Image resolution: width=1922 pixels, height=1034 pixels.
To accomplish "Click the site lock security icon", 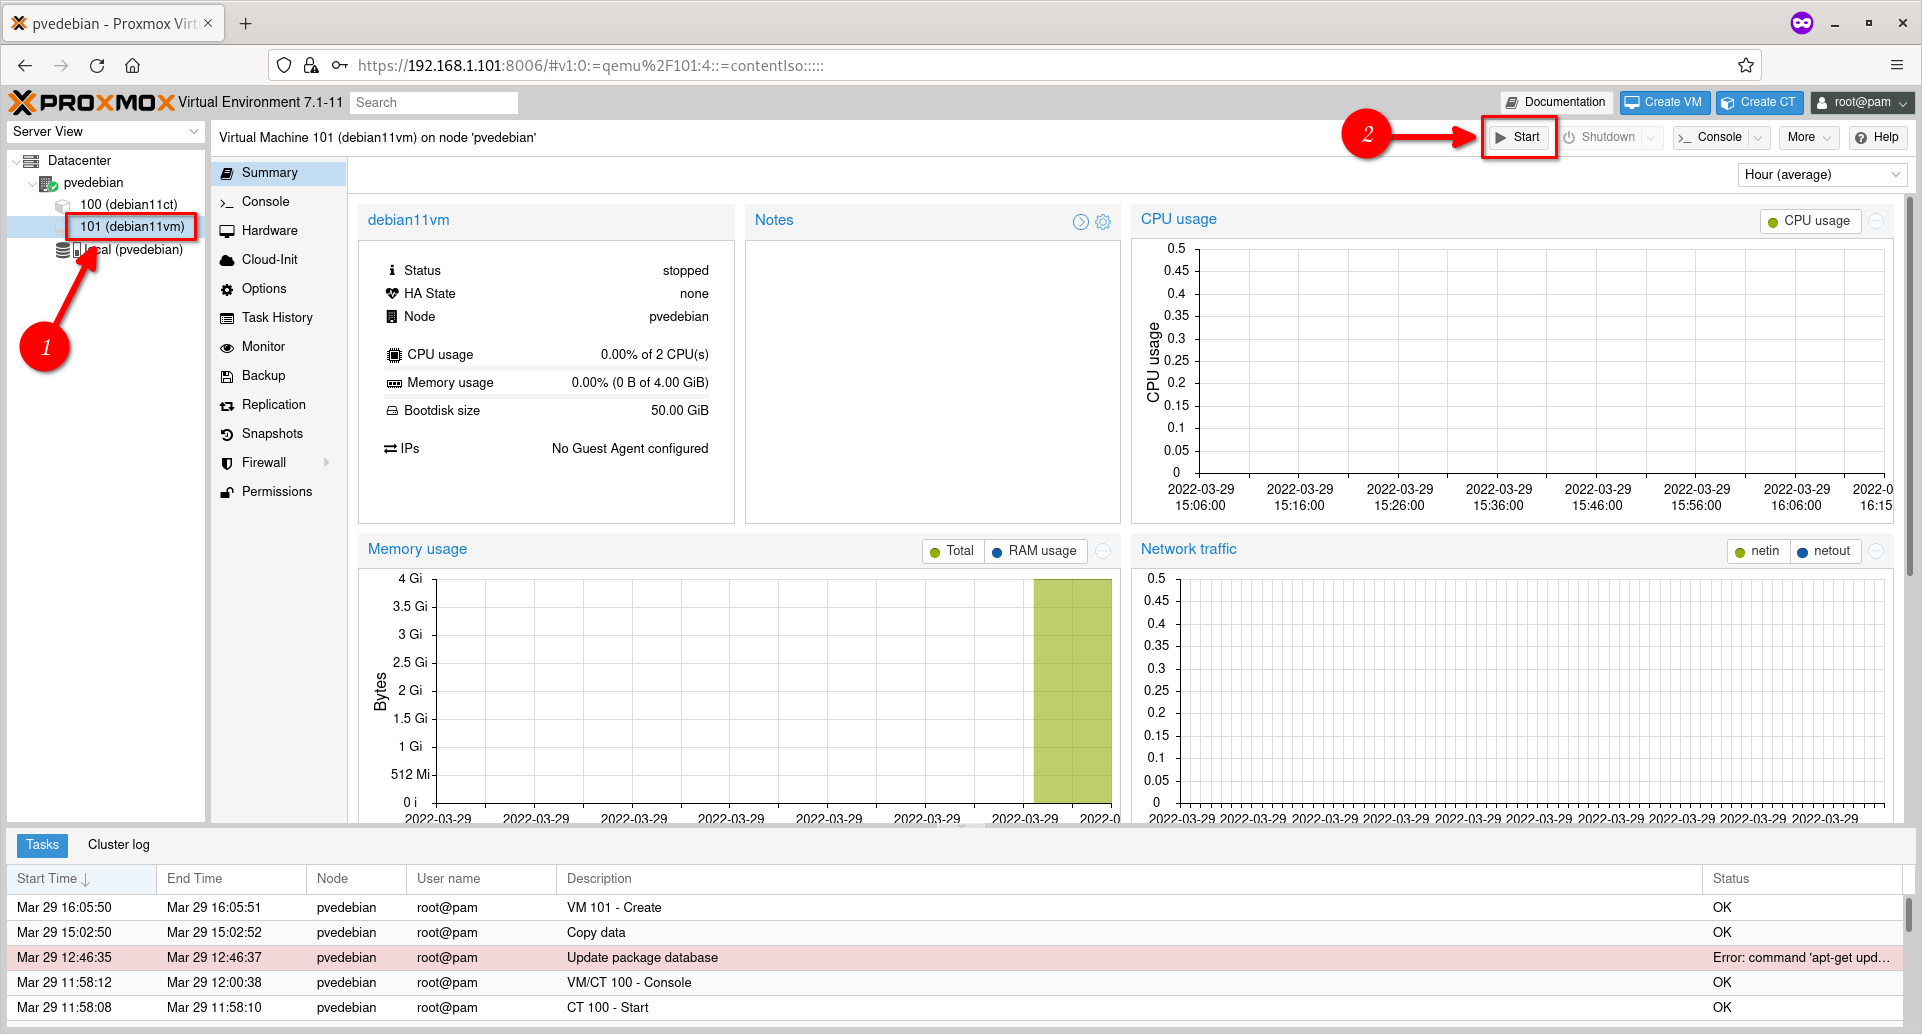I will (x=311, y=66).
